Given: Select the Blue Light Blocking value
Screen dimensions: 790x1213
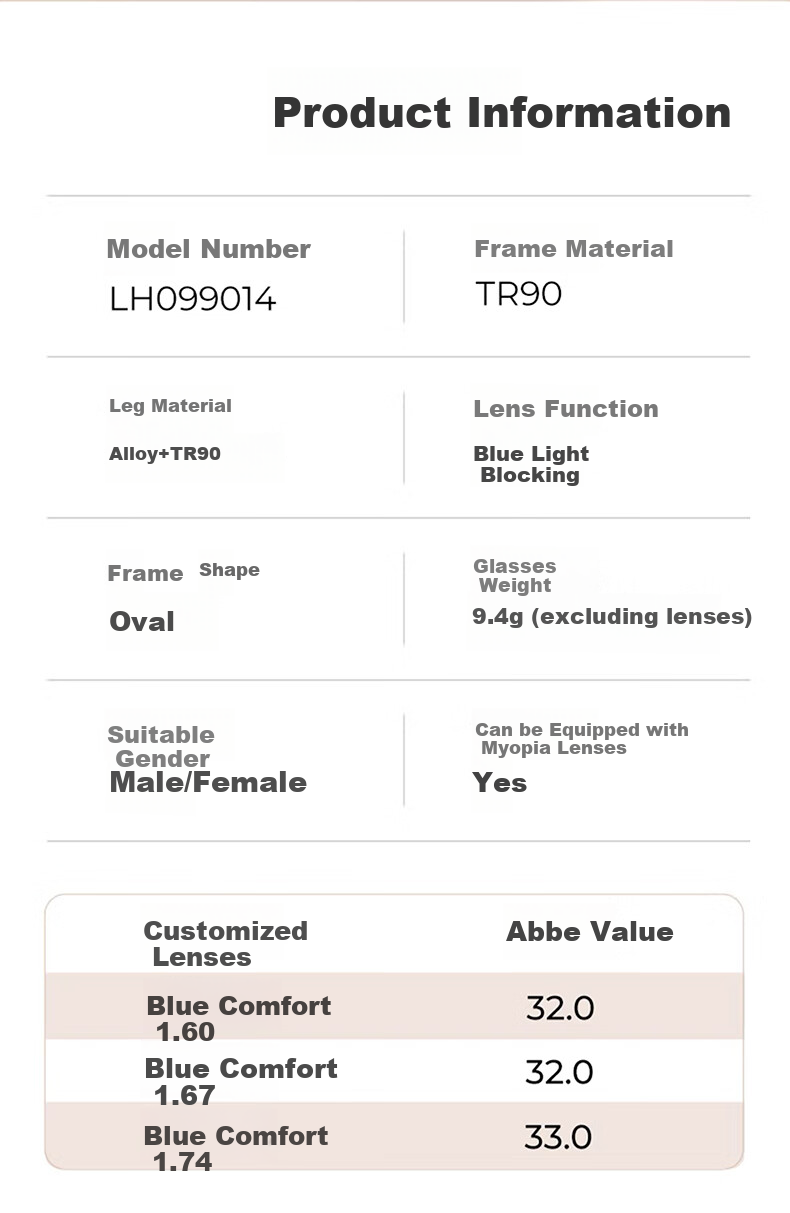Looking at the screenshot, I should (x=531, y=465).
